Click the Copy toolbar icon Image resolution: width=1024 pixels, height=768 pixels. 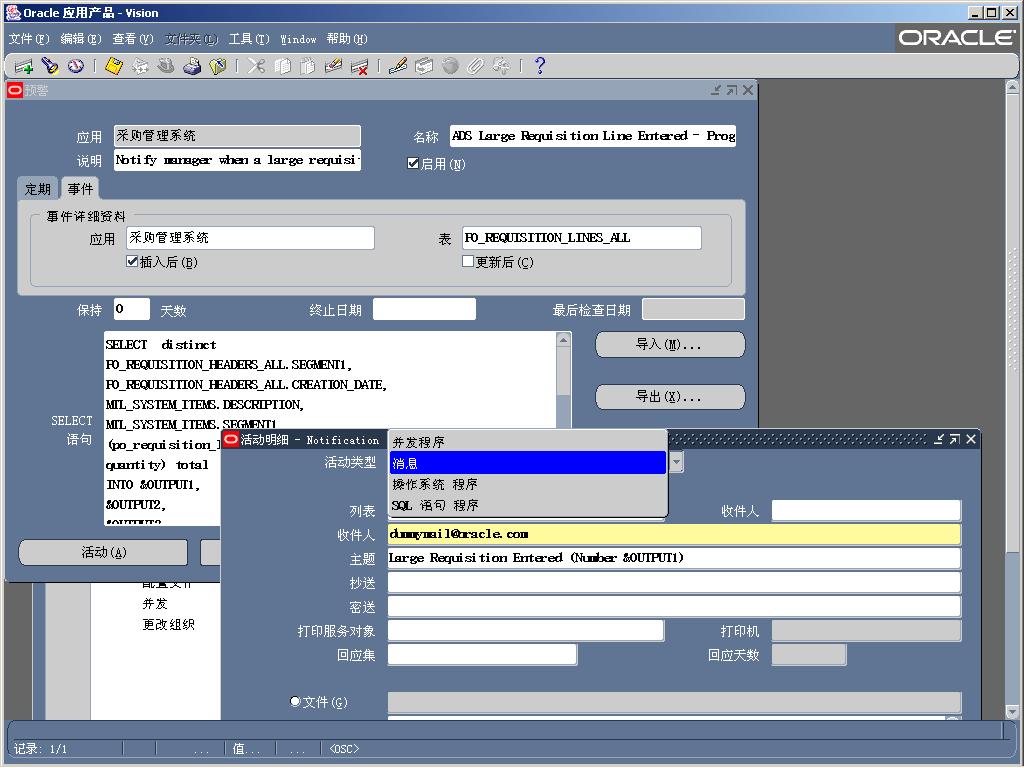pyautogui.click(x=282, y=66)
